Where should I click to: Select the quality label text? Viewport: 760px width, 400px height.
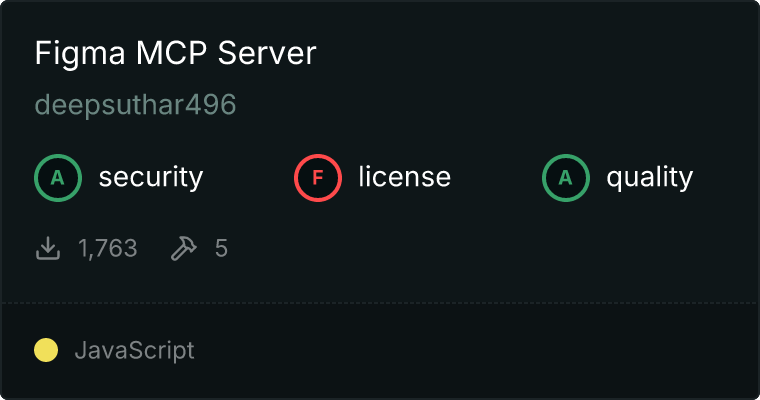pos(649,178)
